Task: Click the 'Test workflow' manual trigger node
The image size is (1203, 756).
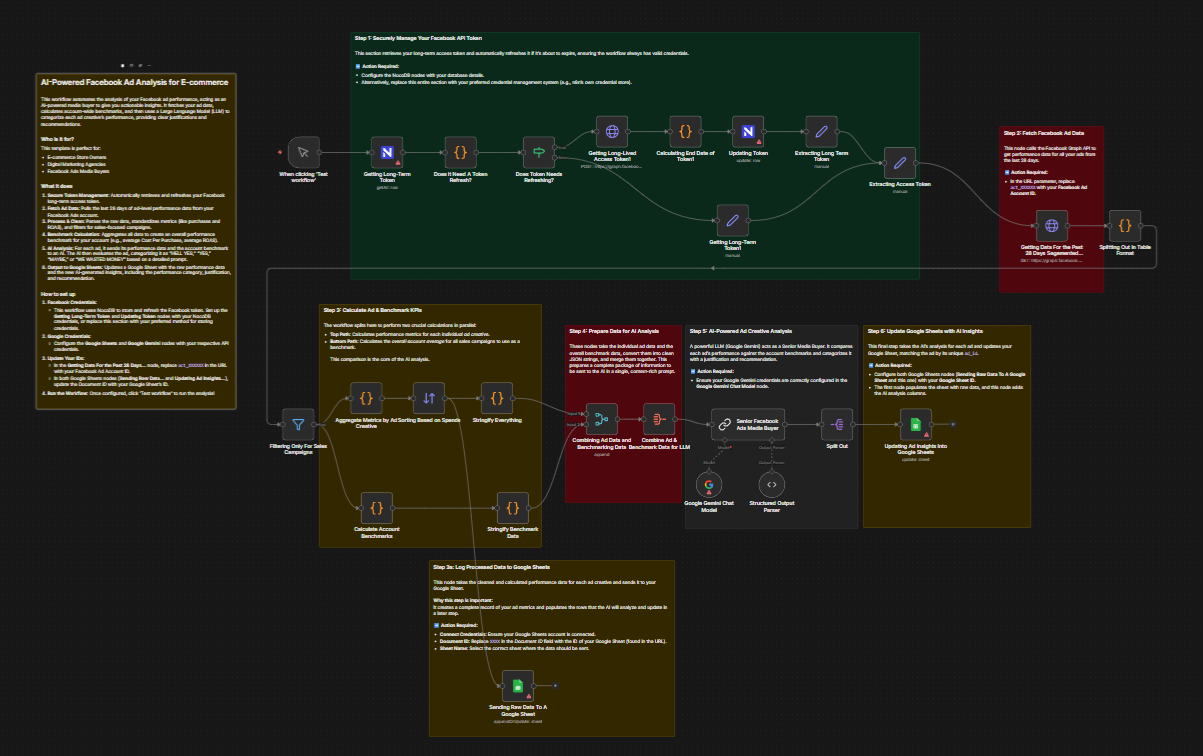Action: [302, 153]
